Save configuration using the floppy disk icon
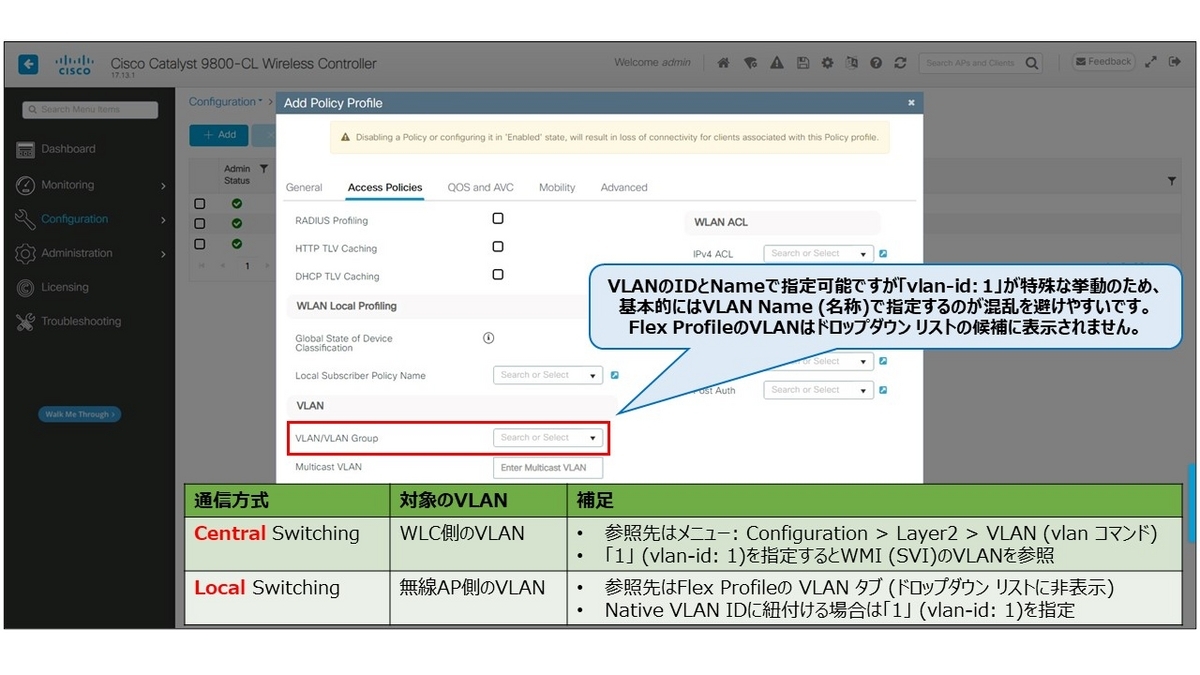Image resolution: width=1200 pixels, height=675 pixels. pyautogui.click(x=802, y=62)
